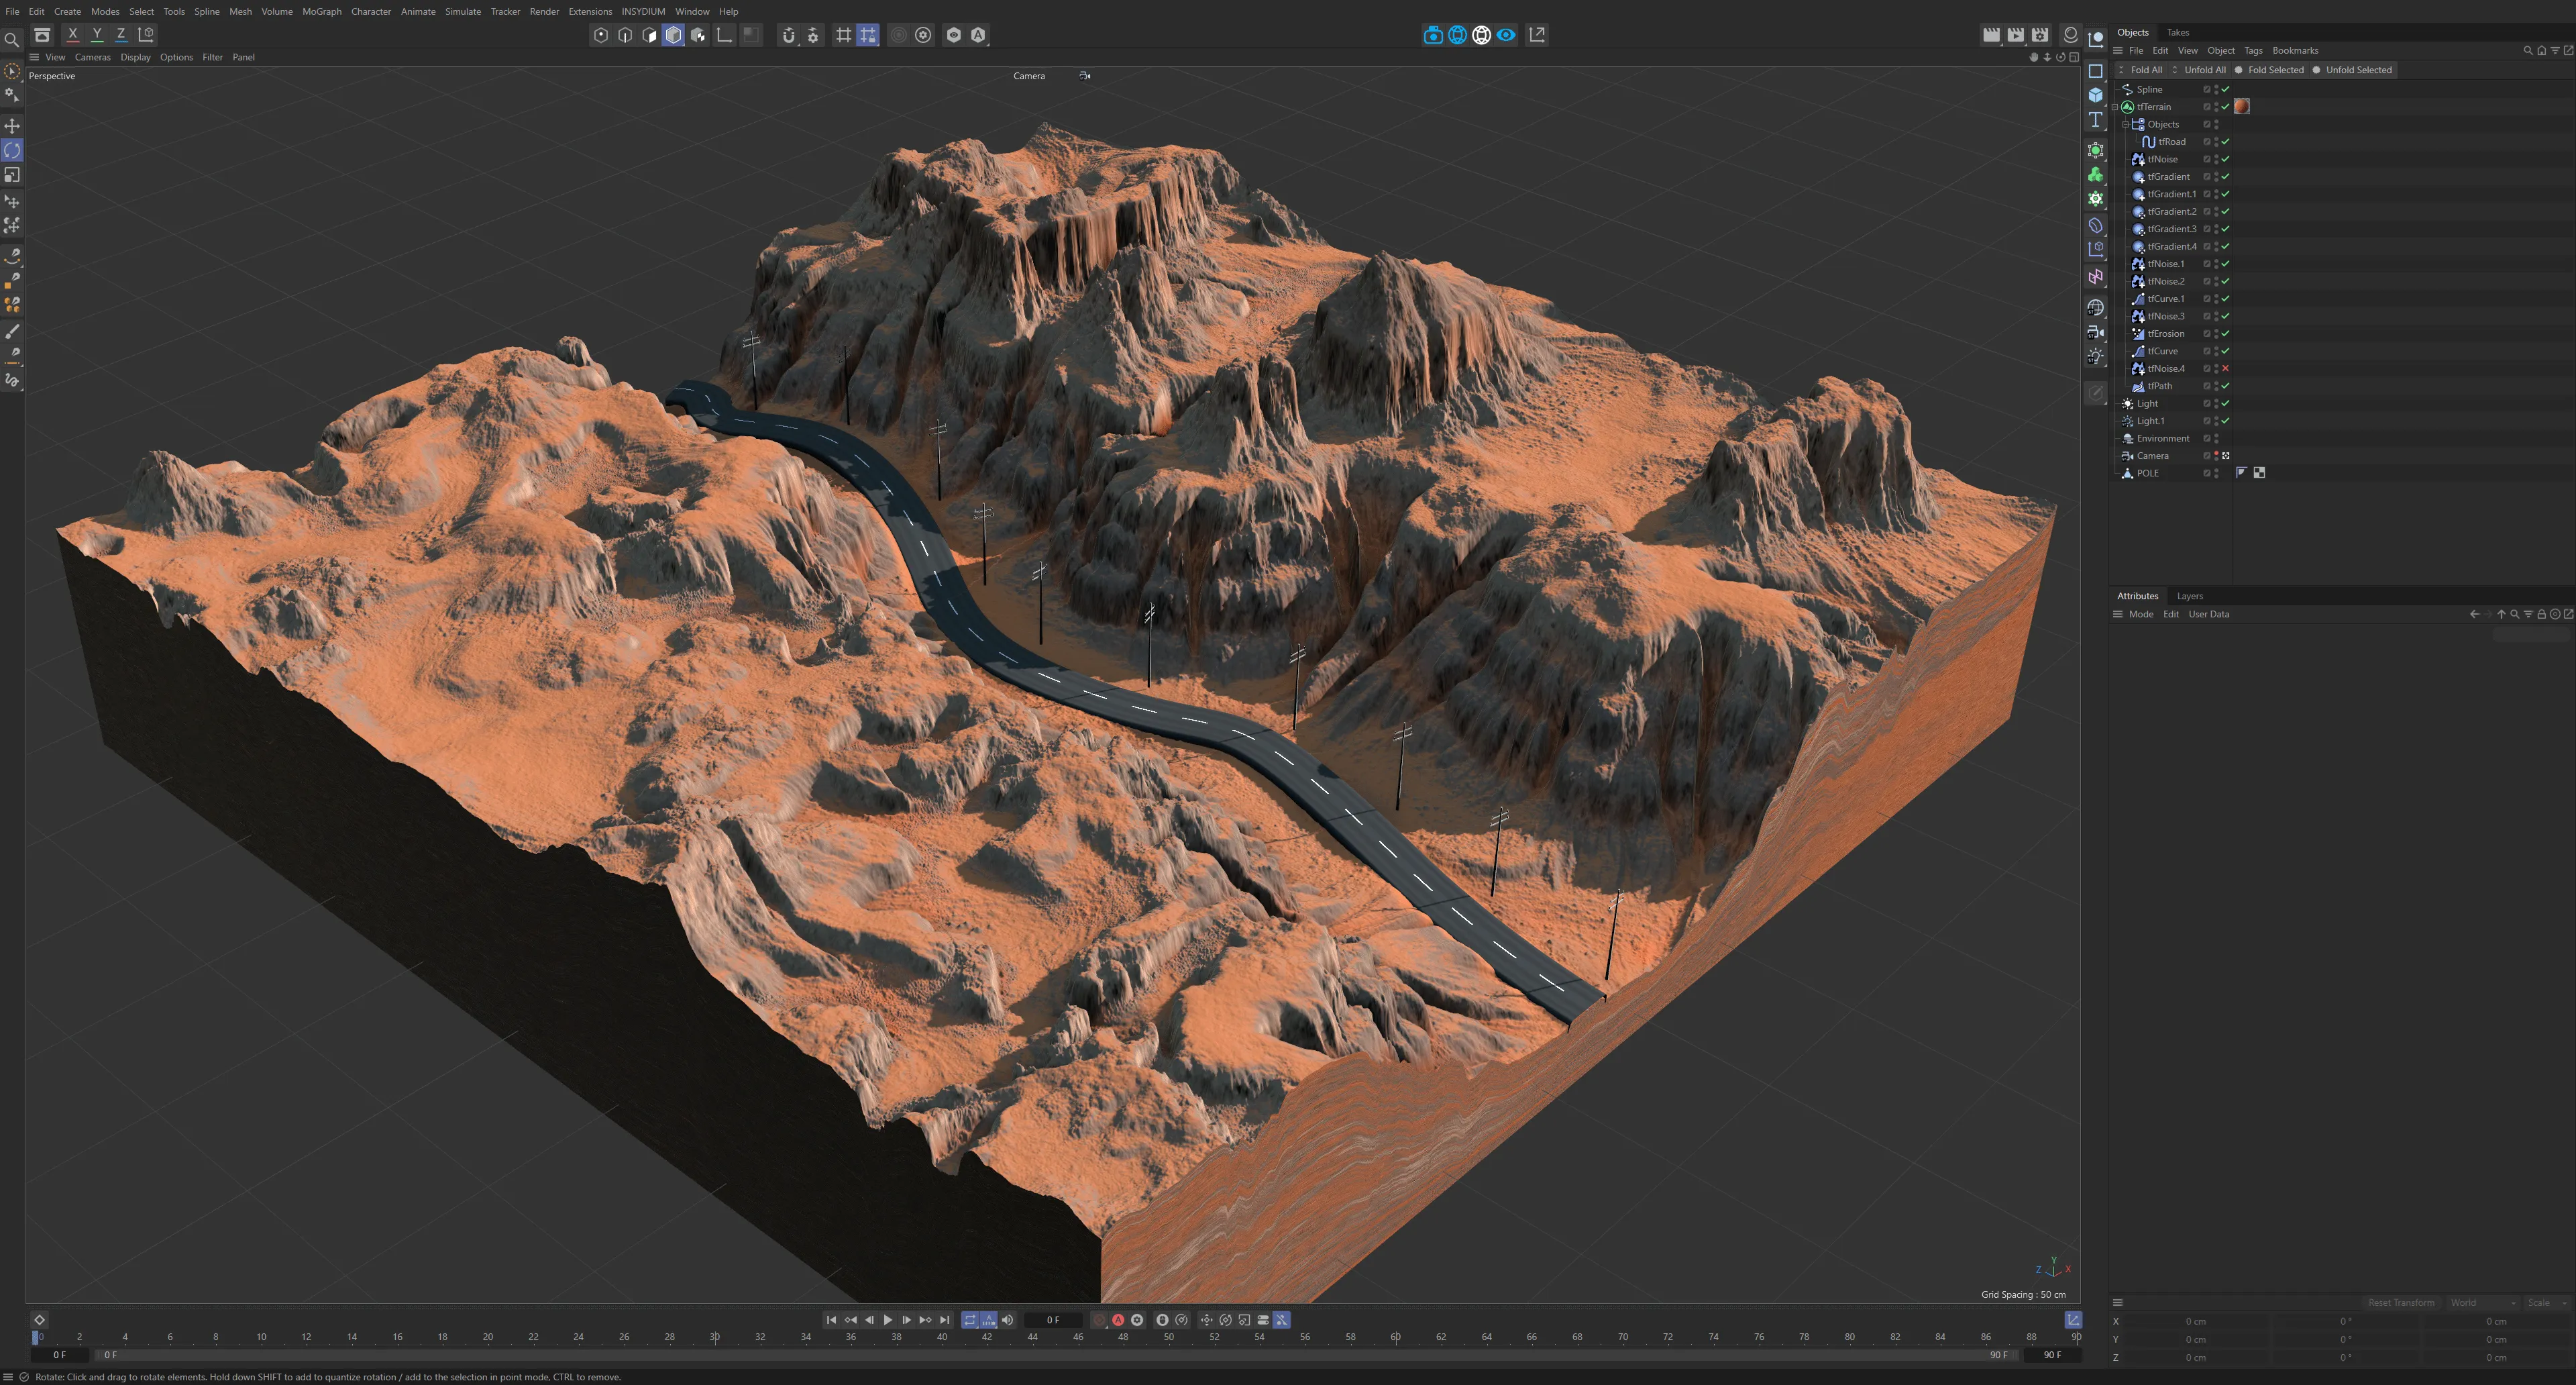2576x1385 pixels.
Task: Switch to the Takes tab
Action: click(2177, 32)
